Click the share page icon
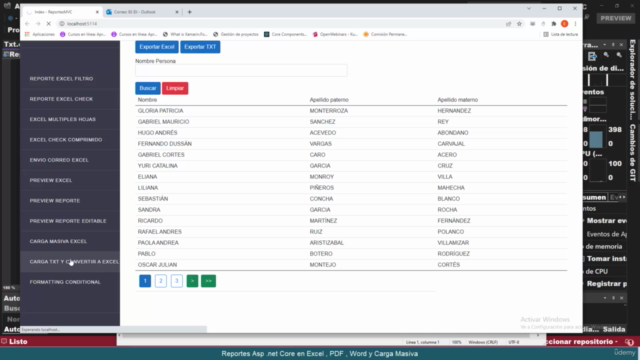 509,24
